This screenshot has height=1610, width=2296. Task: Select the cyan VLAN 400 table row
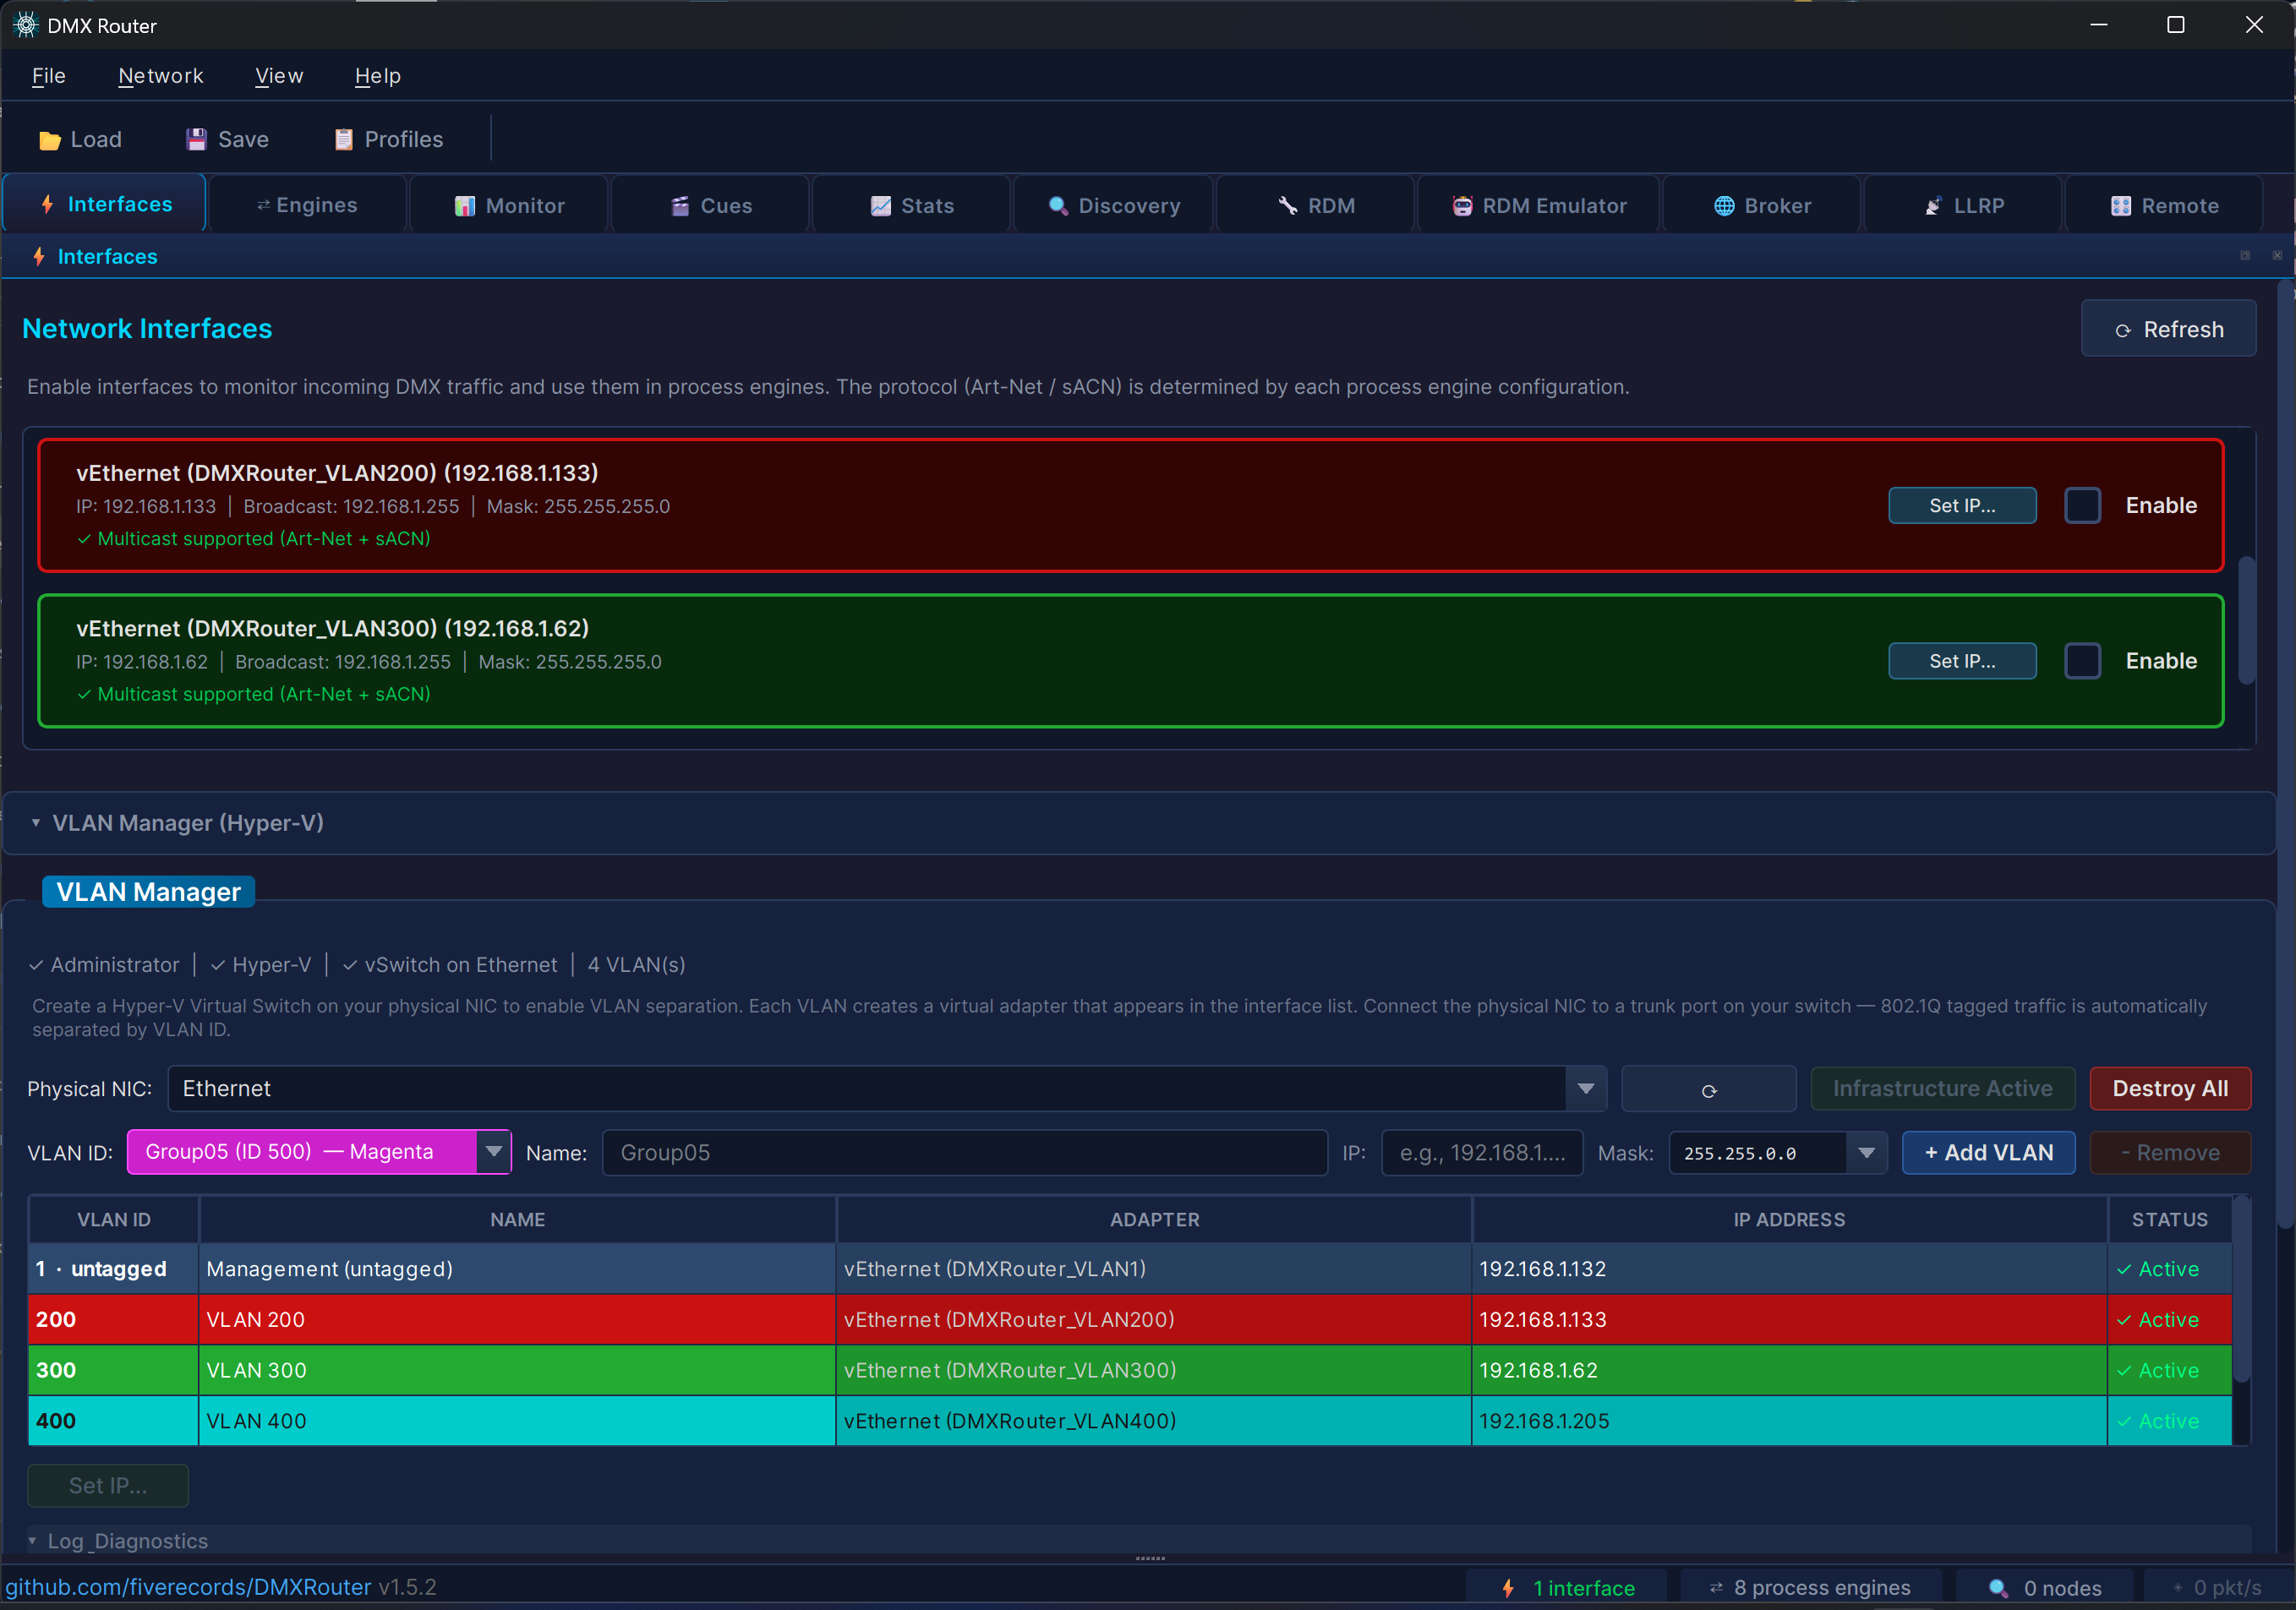click(x=1130, y=1421)
